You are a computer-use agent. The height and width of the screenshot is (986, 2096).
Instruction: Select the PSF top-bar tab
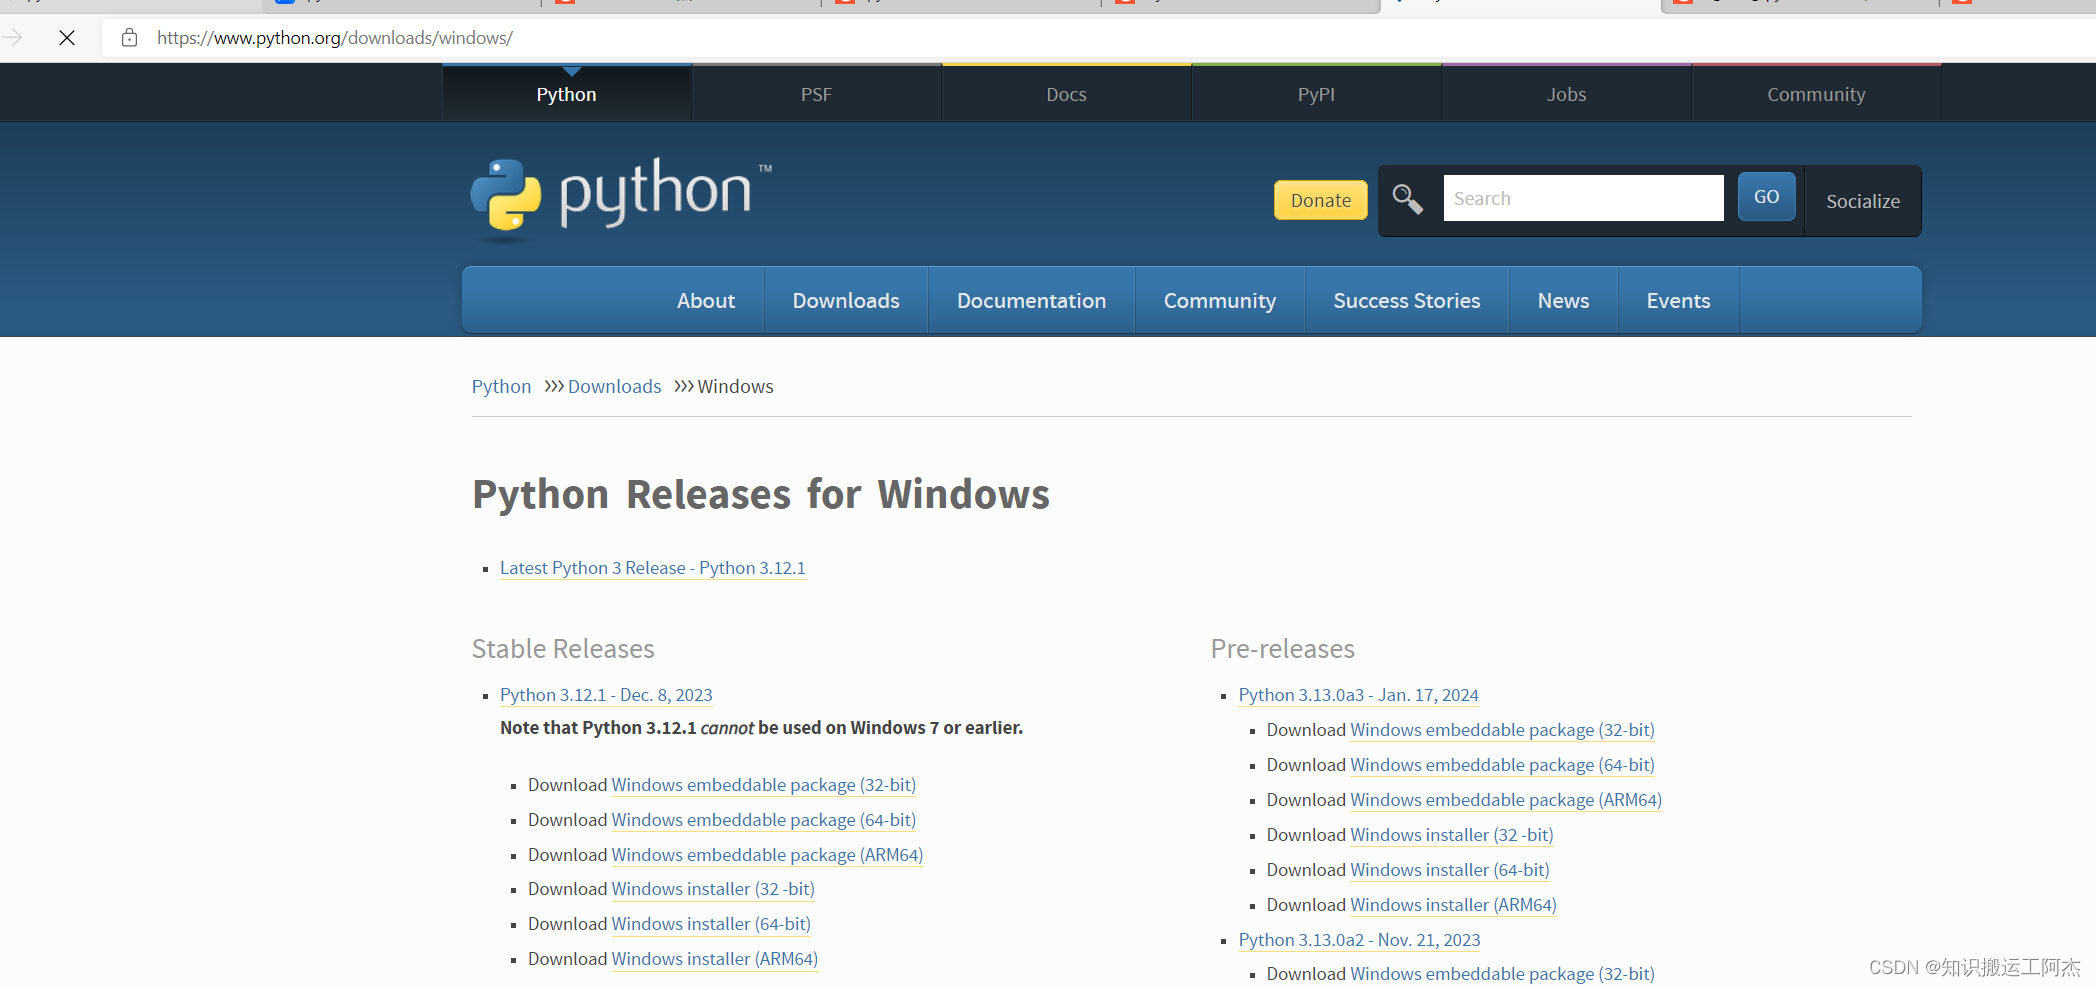pos(816,94)
